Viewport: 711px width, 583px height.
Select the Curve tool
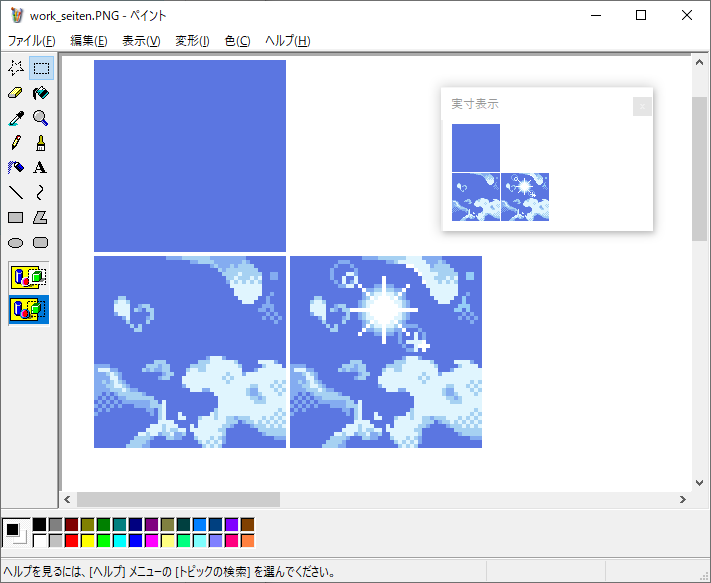pos(40,193)
